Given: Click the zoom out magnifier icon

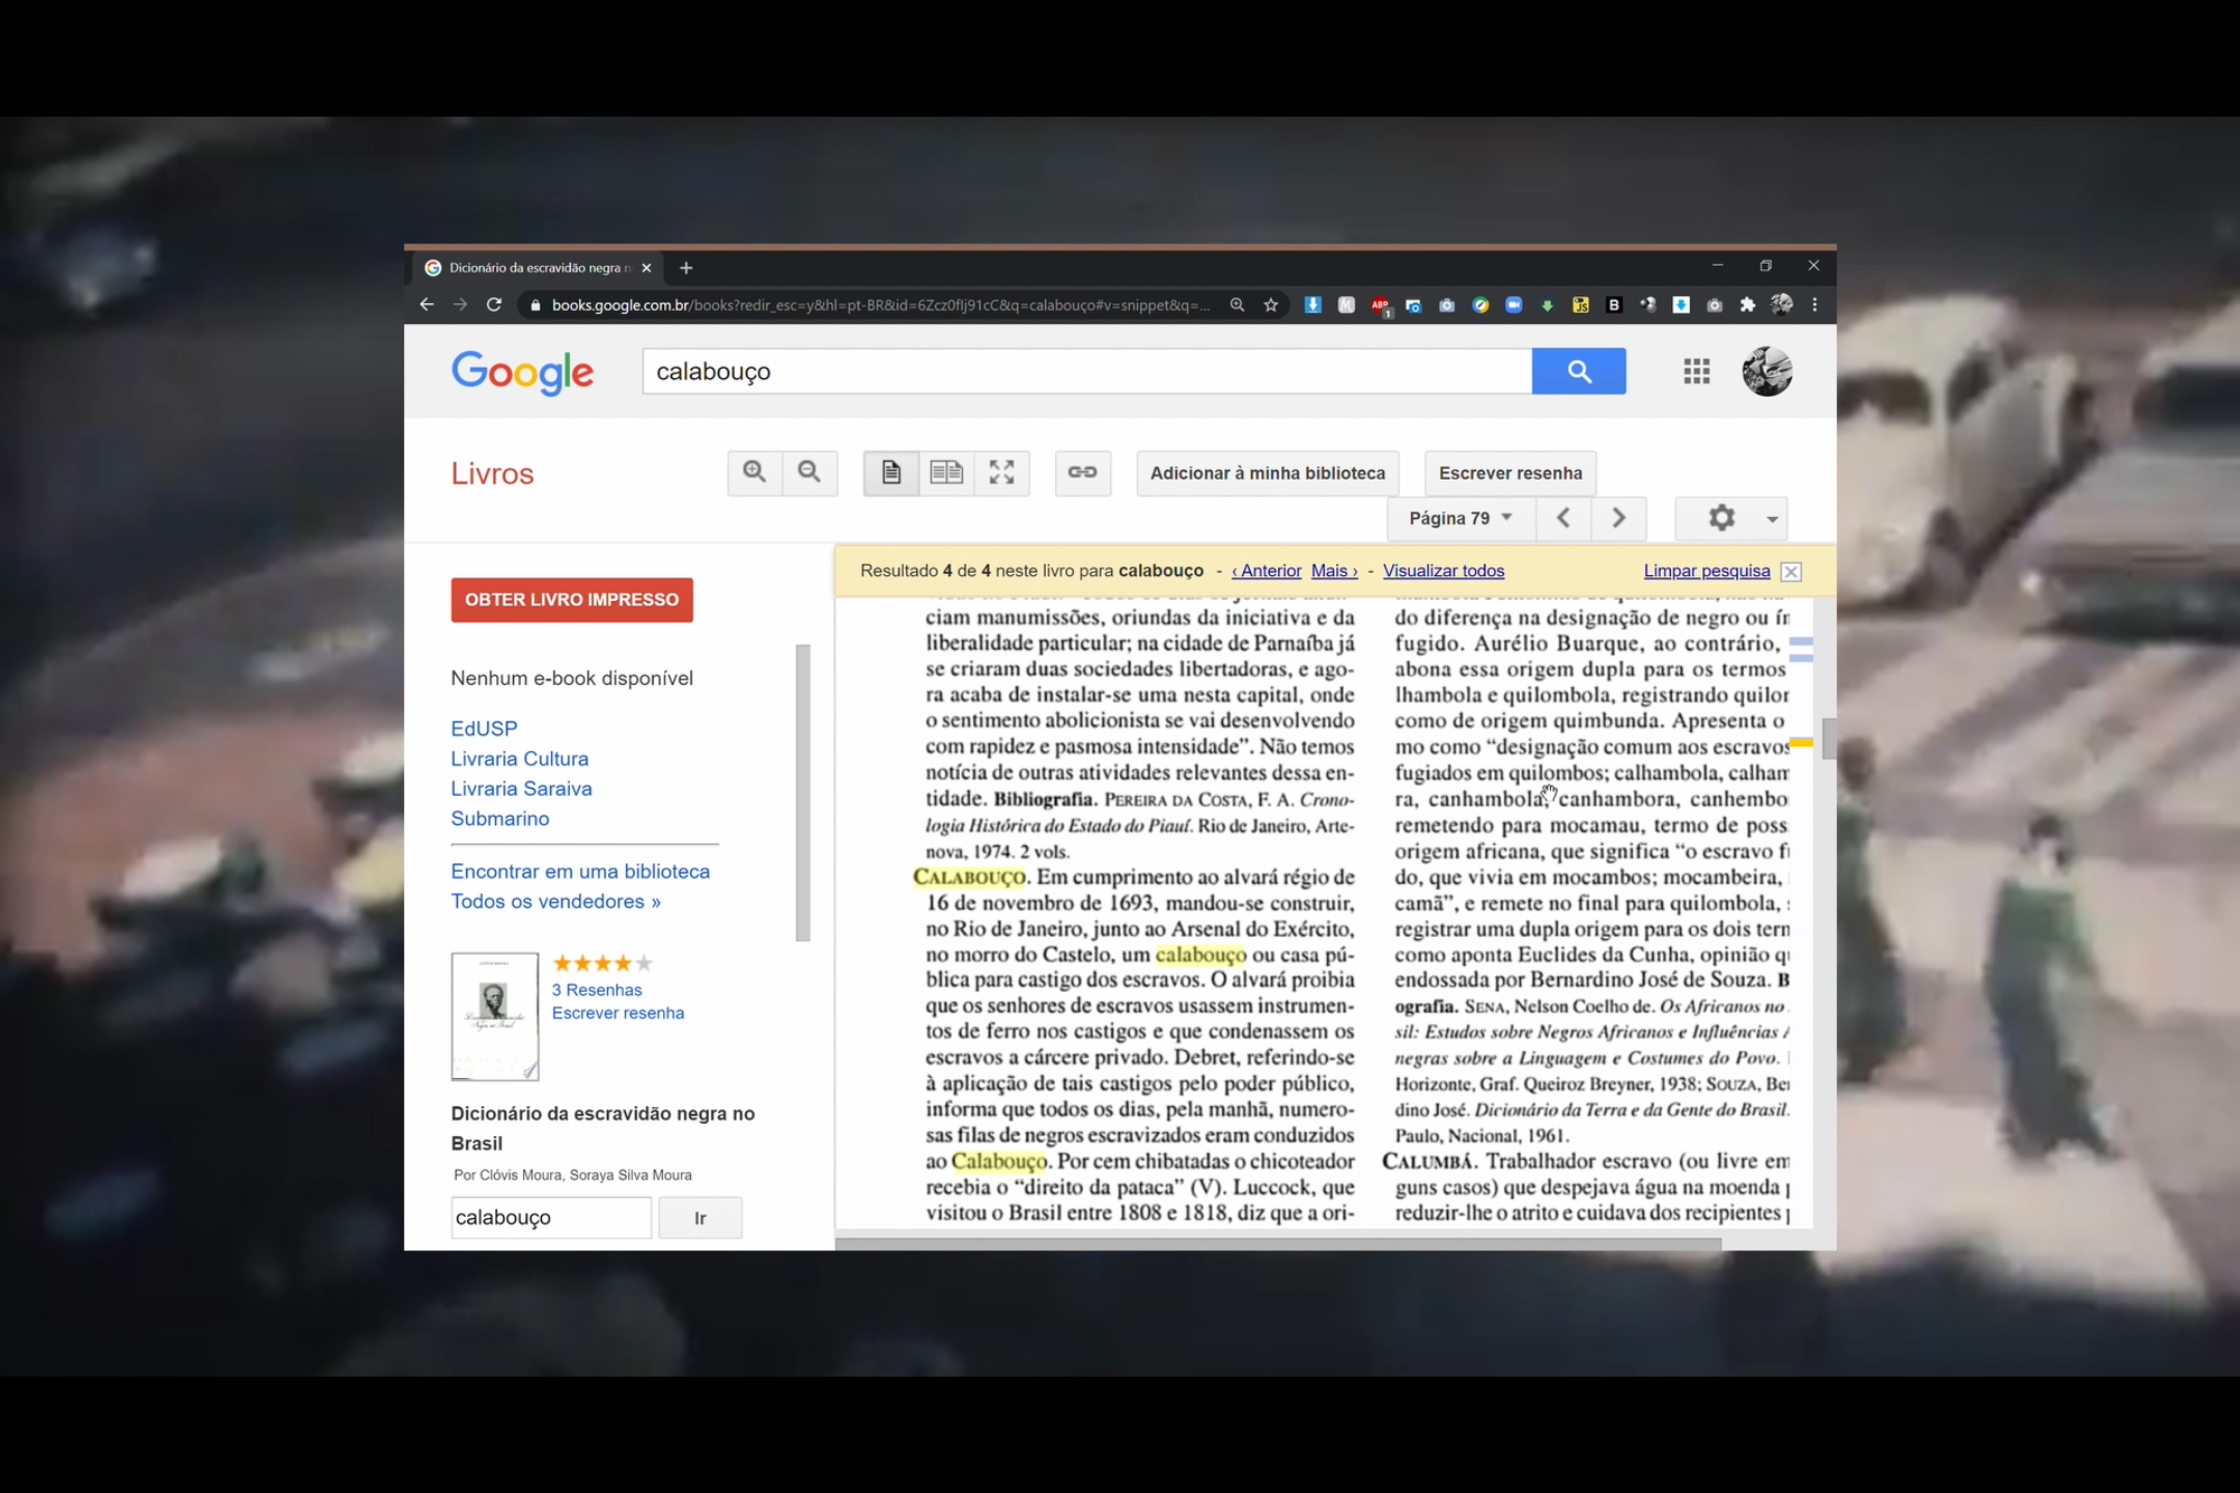Looking at the screenshot, I should click(x=809, y=472).
